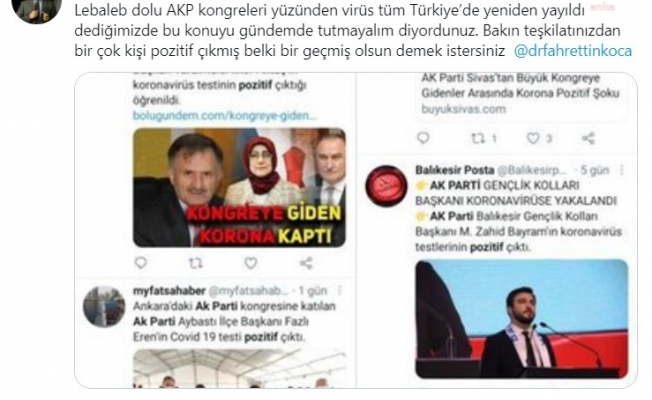Open more options on Balıkesir Posta tweet
This screenshot has height=400, width=652.
(x=622, y=170)
